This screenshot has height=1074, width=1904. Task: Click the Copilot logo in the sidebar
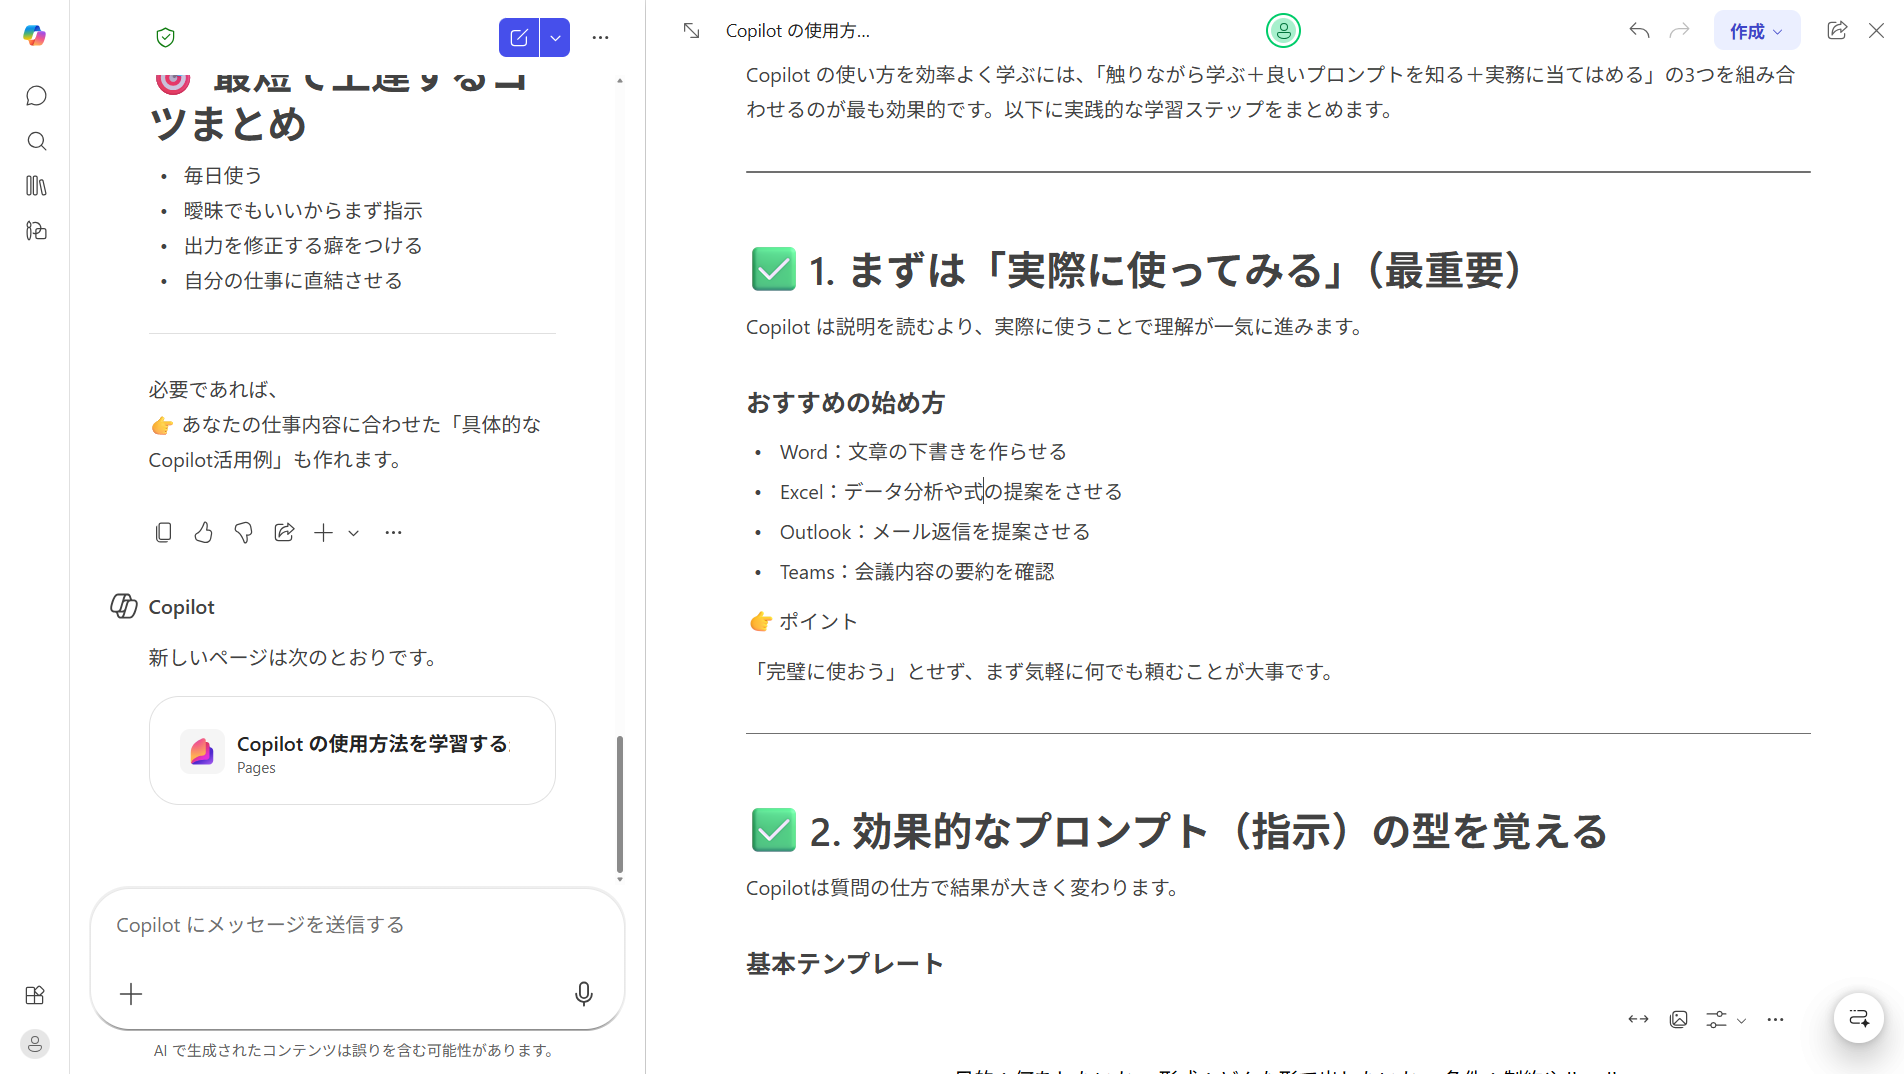35,36
